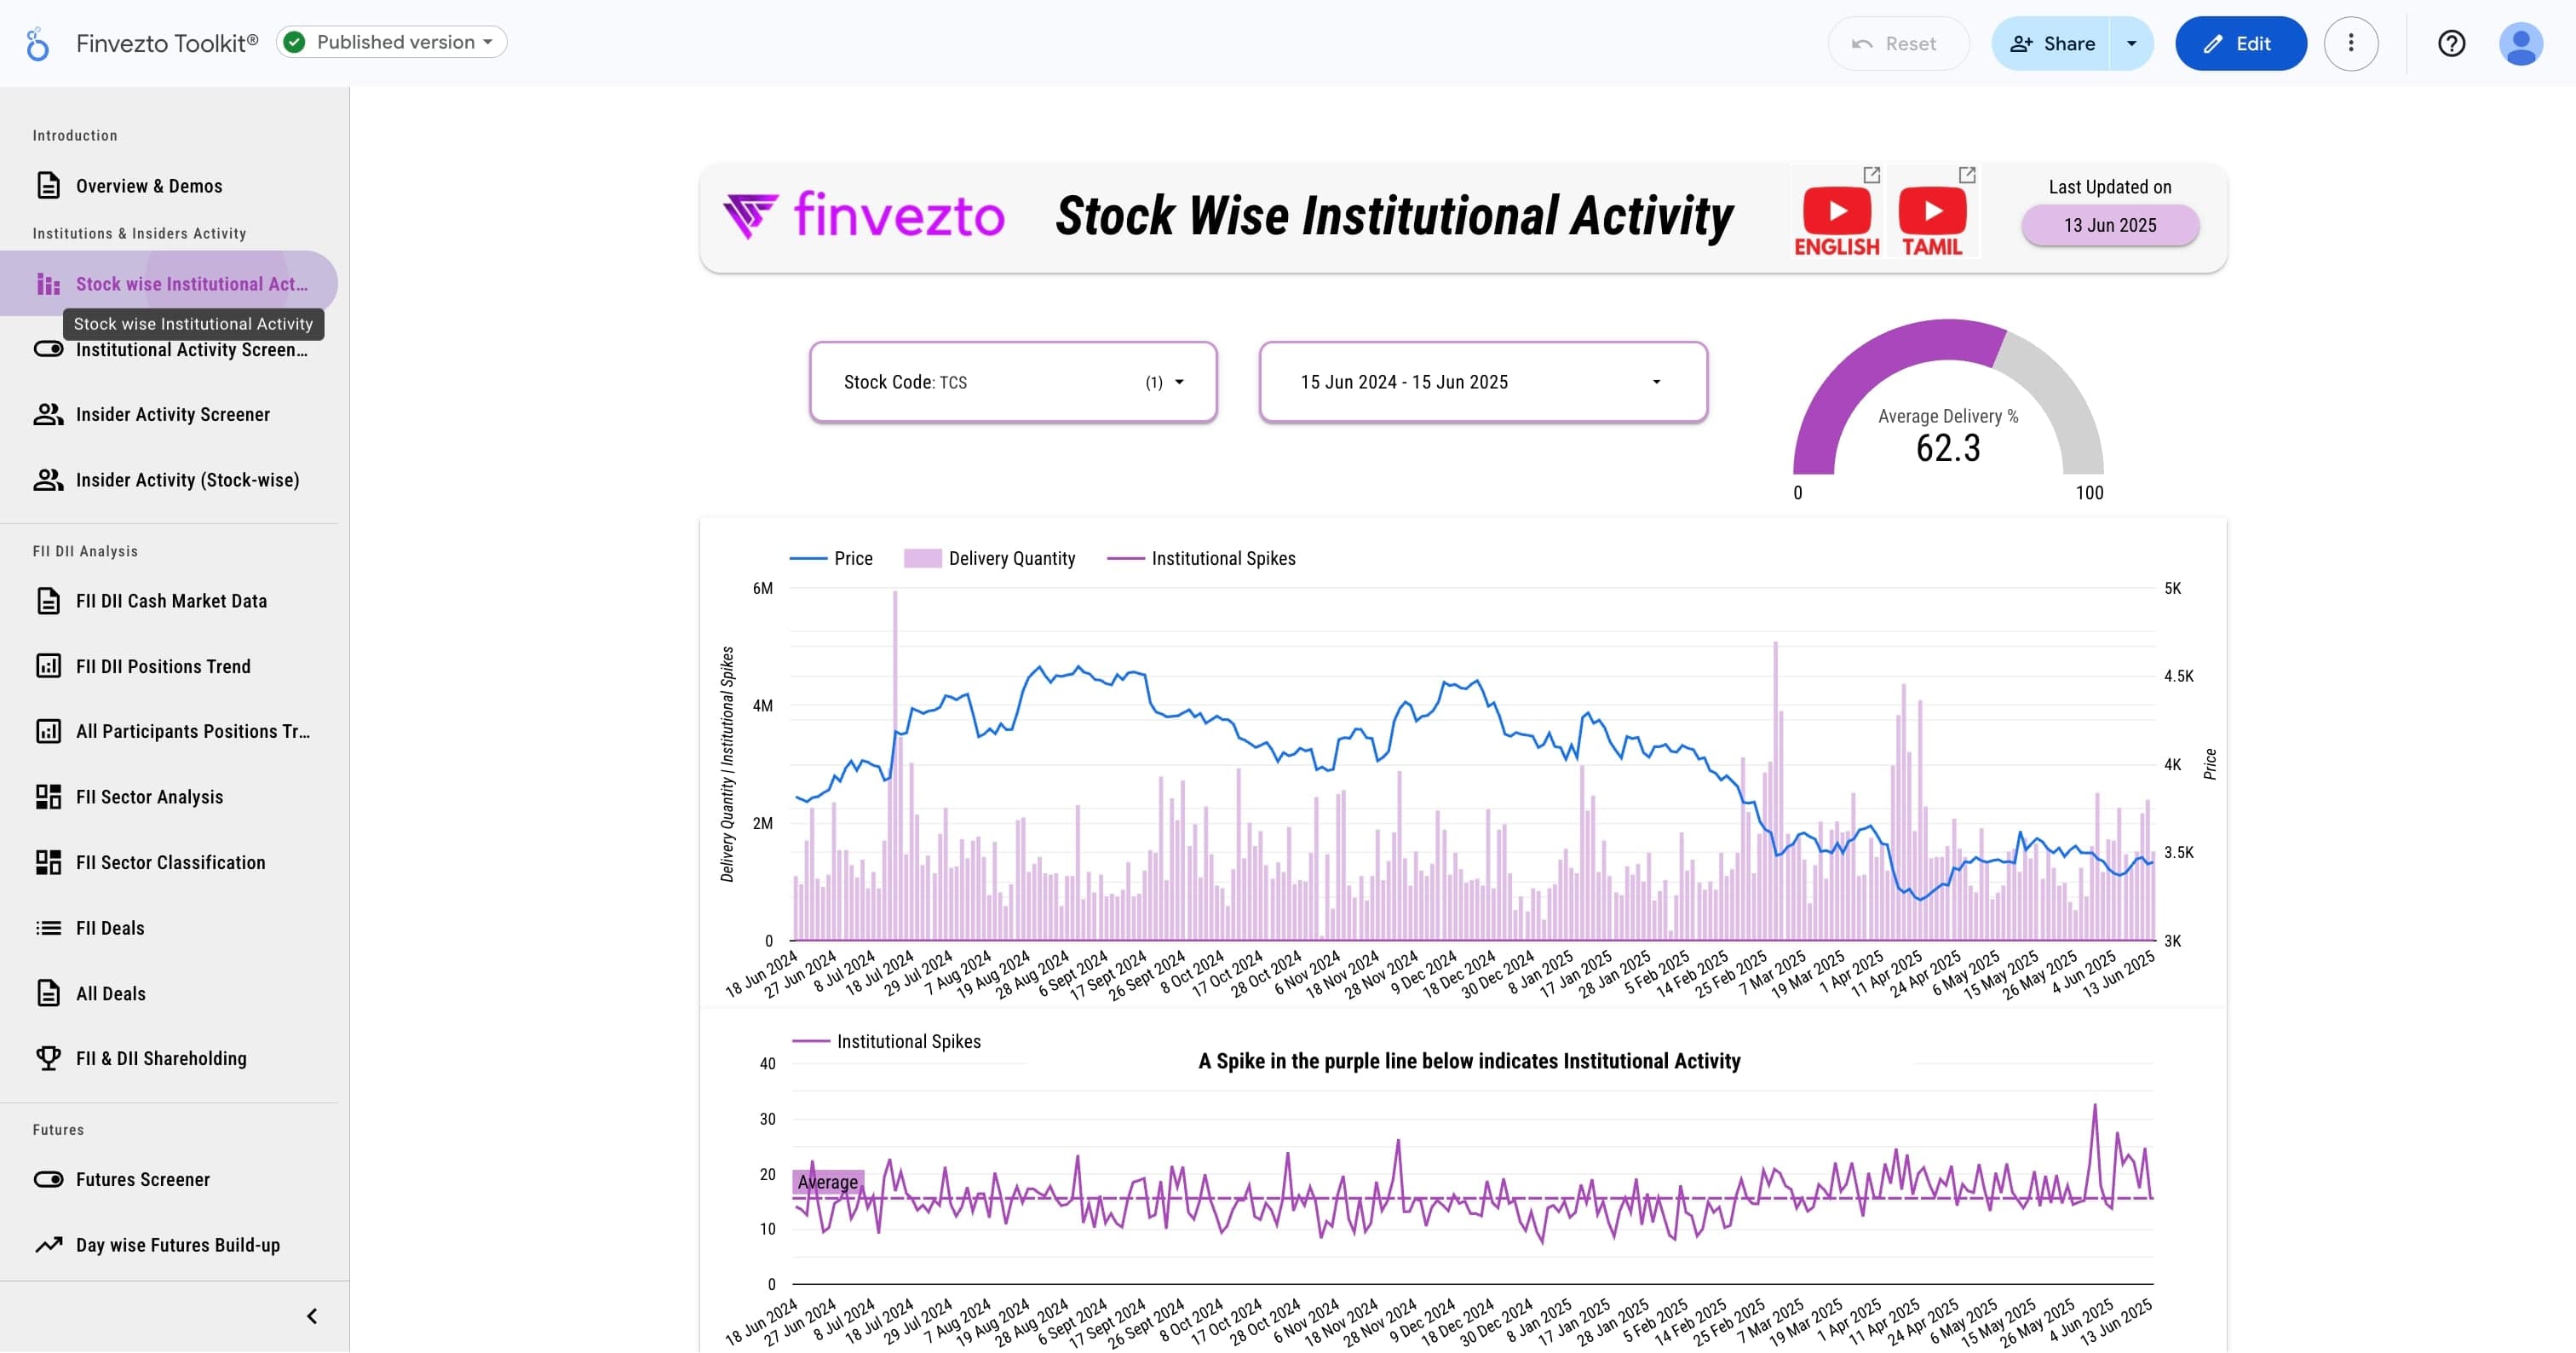Click the FII Sector Classification icon

(x=48, y=863)
